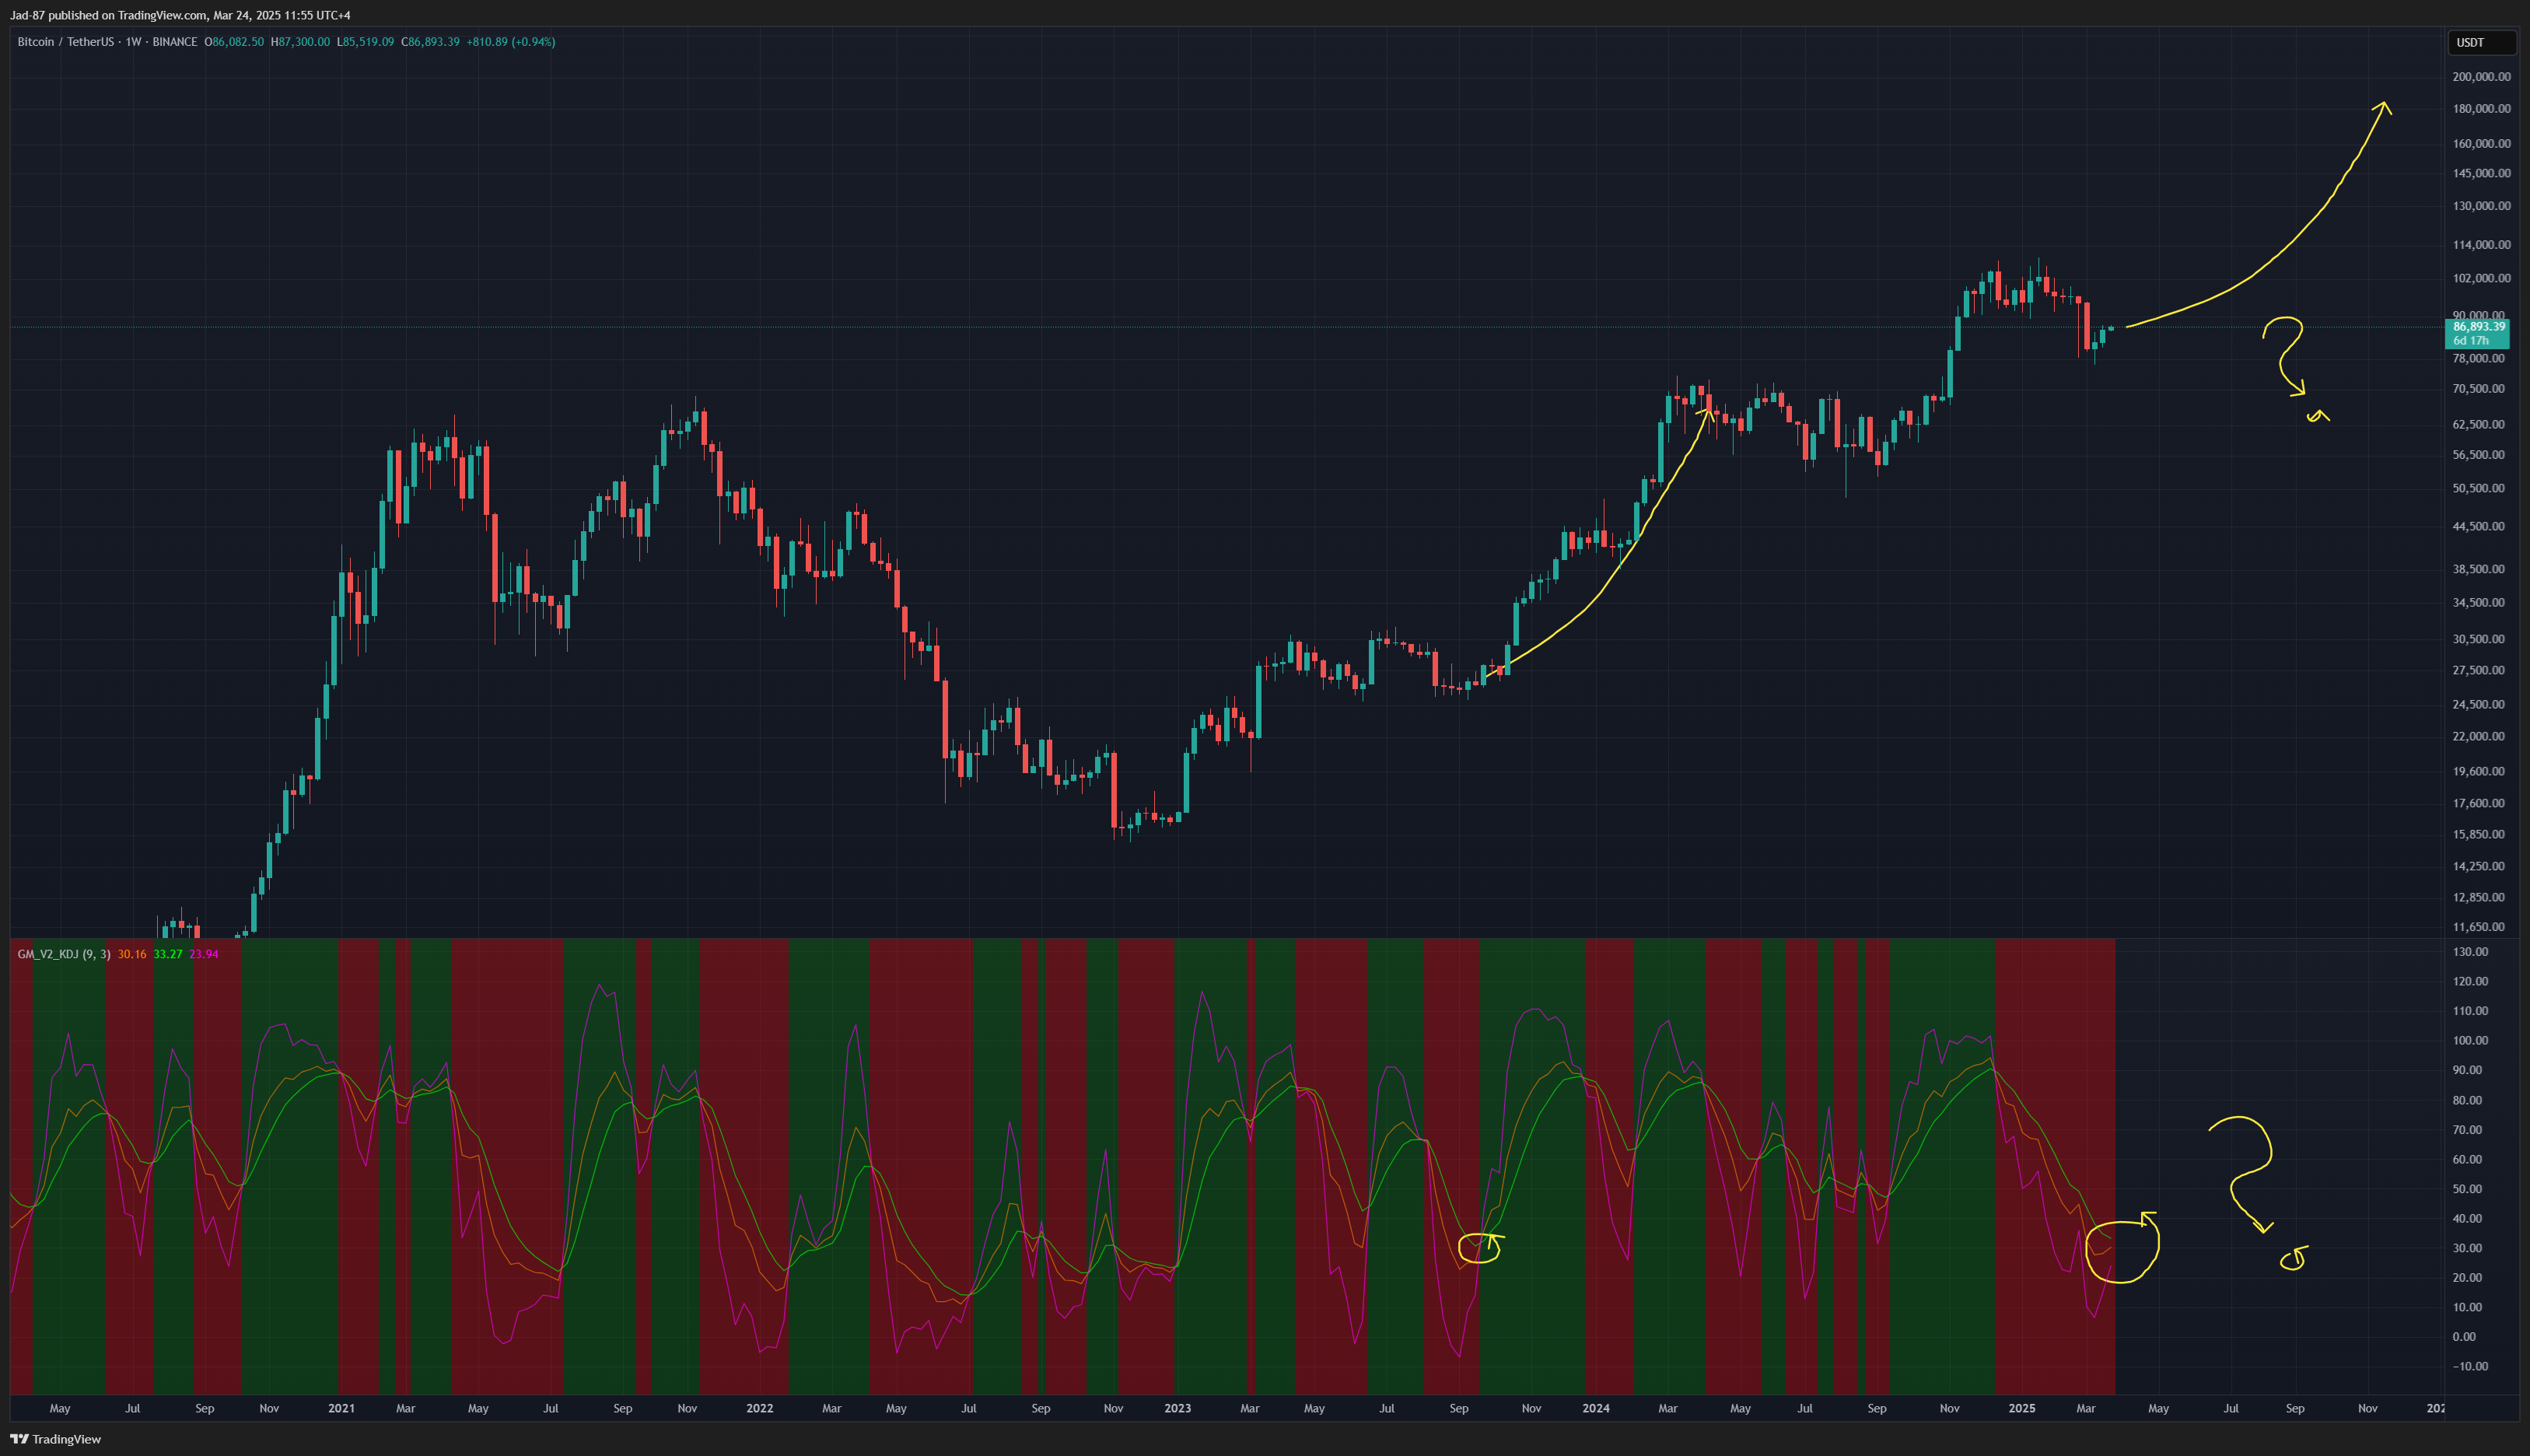Click the 34,500.00 price axis label

click(2479, 603)
